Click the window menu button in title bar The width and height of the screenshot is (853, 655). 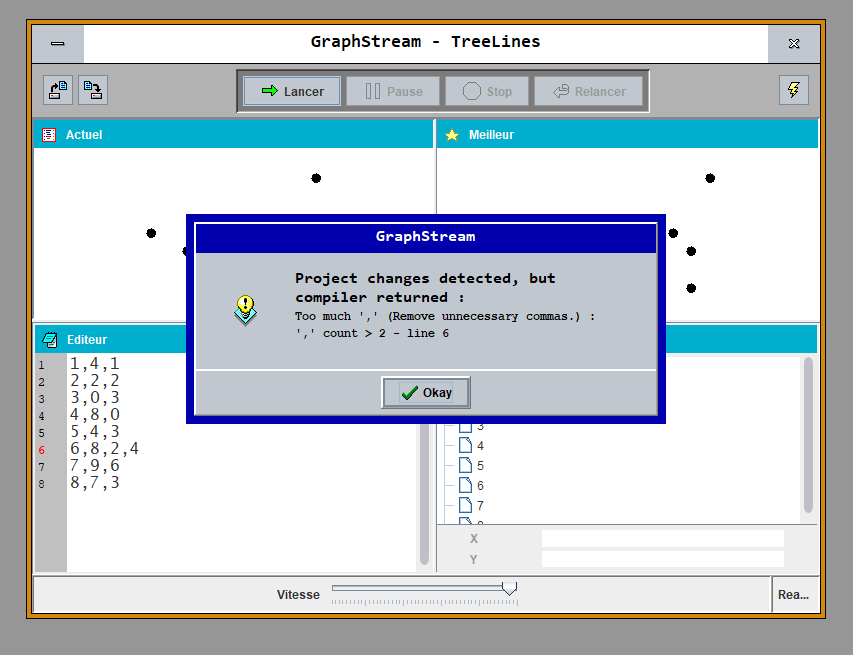tap(58, 43)
